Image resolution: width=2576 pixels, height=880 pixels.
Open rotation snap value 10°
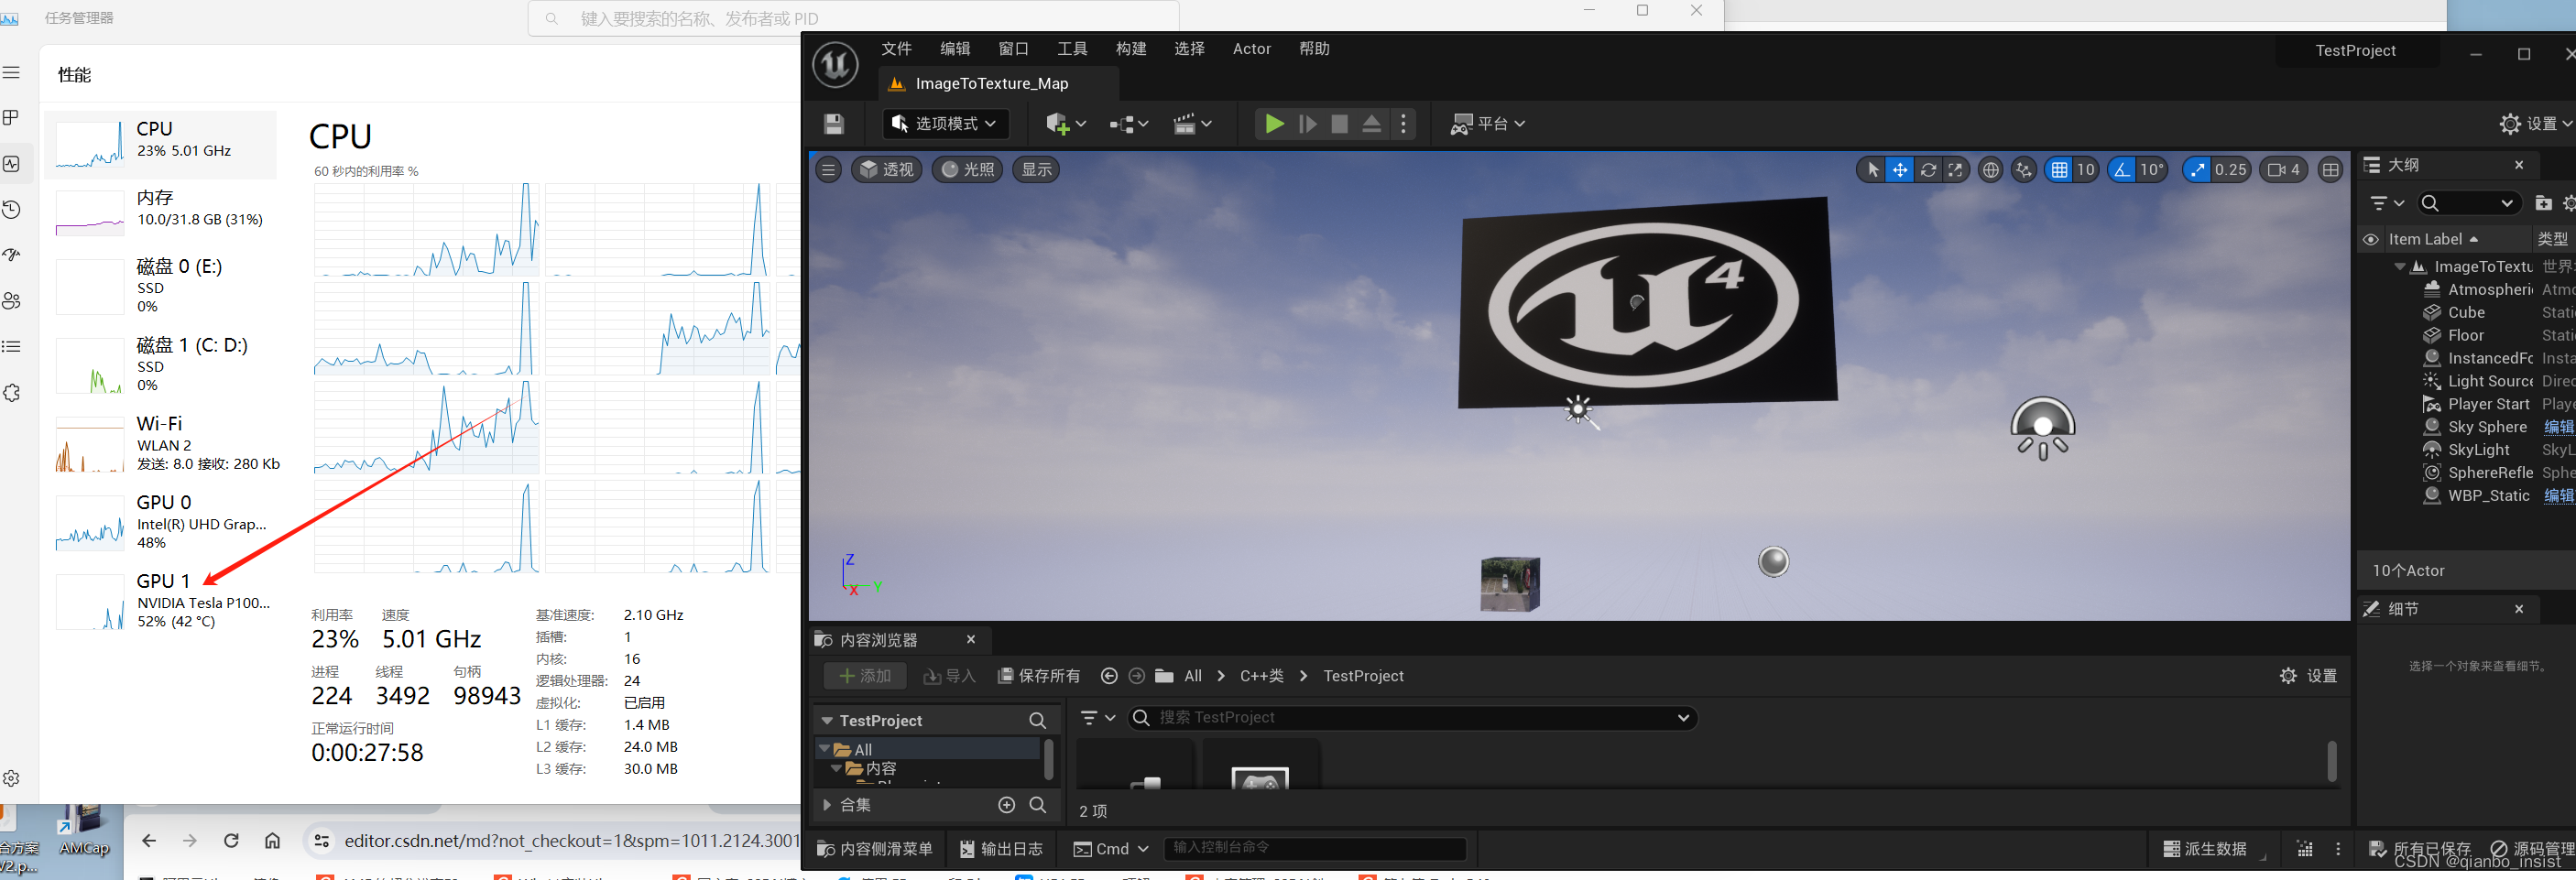2152,170
